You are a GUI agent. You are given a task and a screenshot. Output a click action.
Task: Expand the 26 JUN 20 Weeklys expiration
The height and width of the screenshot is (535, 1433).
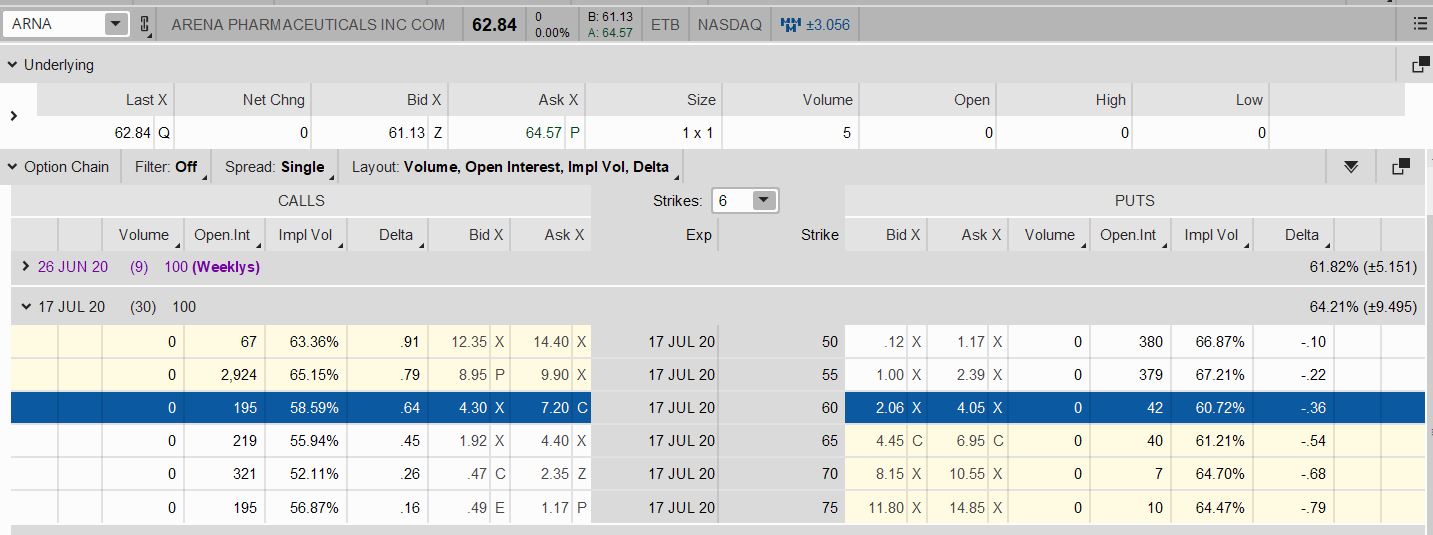coord(26,267)
